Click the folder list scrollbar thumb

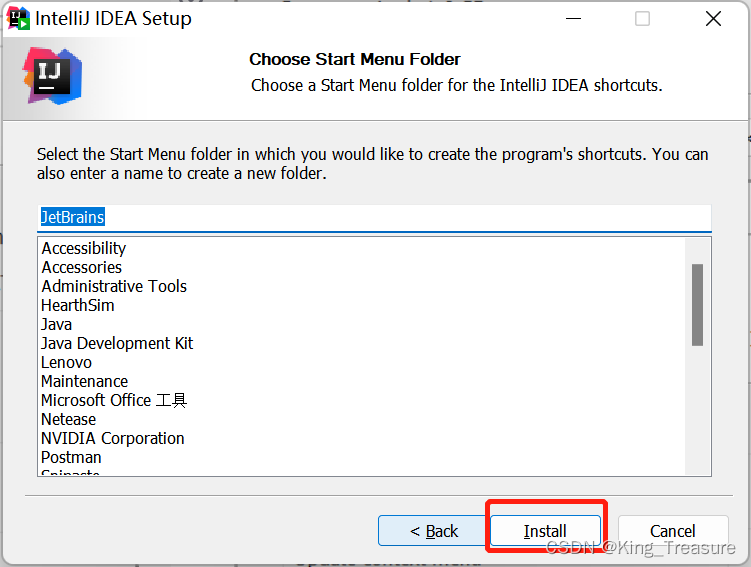697,305
